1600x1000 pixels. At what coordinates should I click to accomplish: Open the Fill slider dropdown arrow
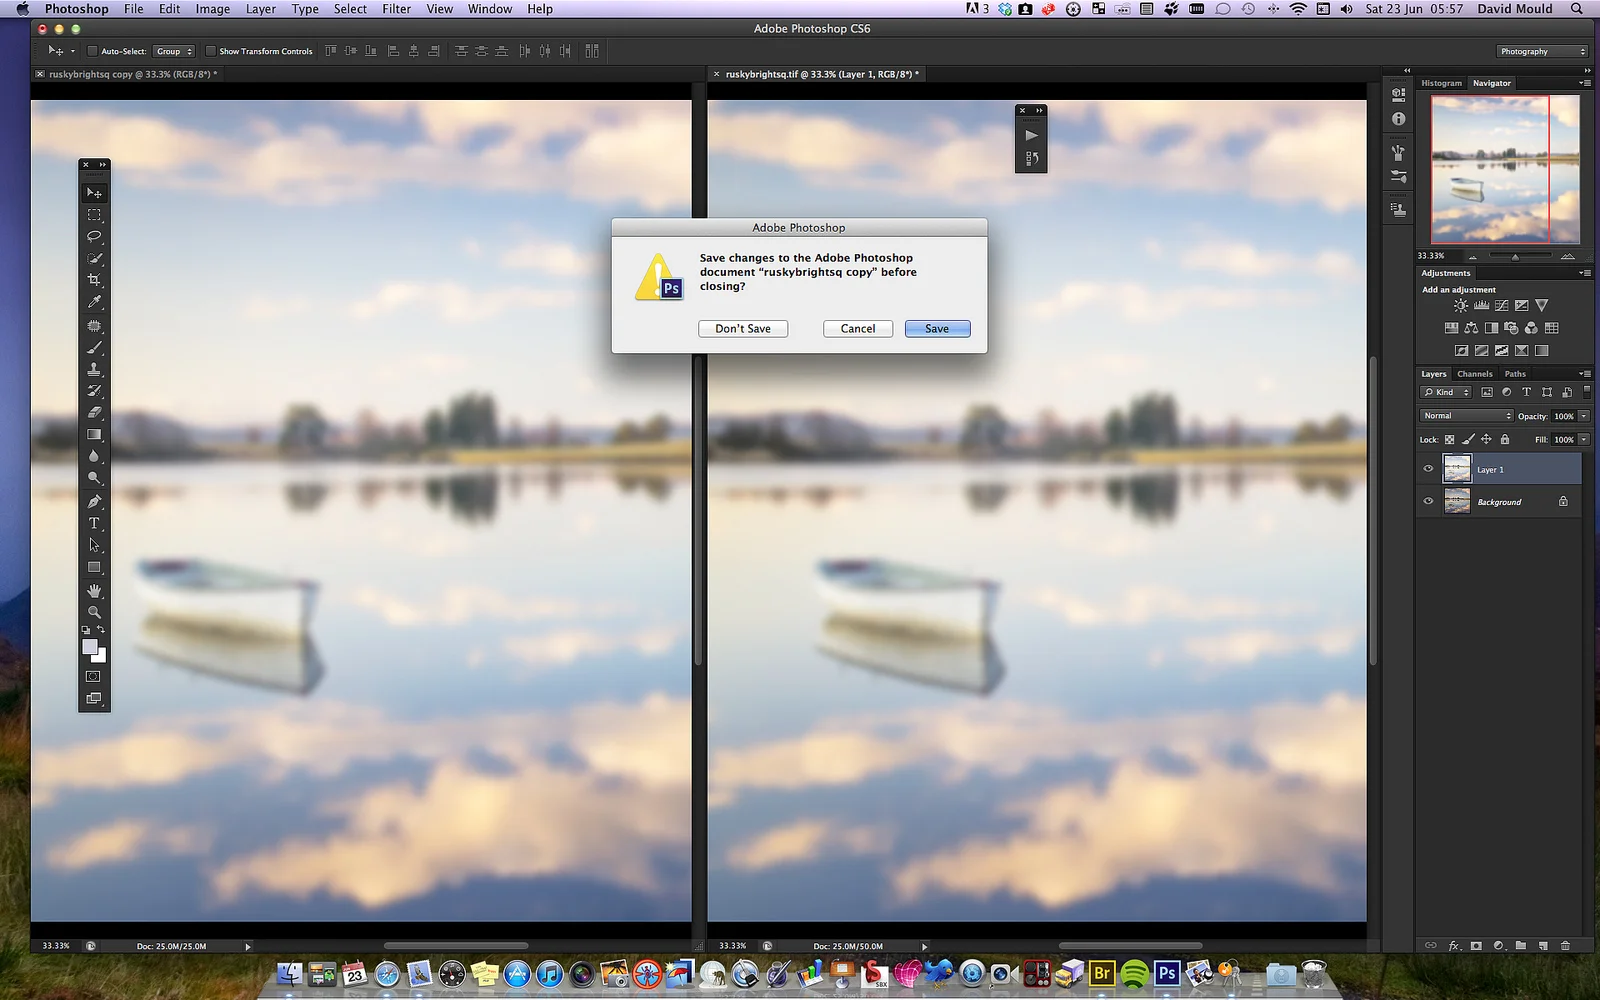[x=1584, y=439]
